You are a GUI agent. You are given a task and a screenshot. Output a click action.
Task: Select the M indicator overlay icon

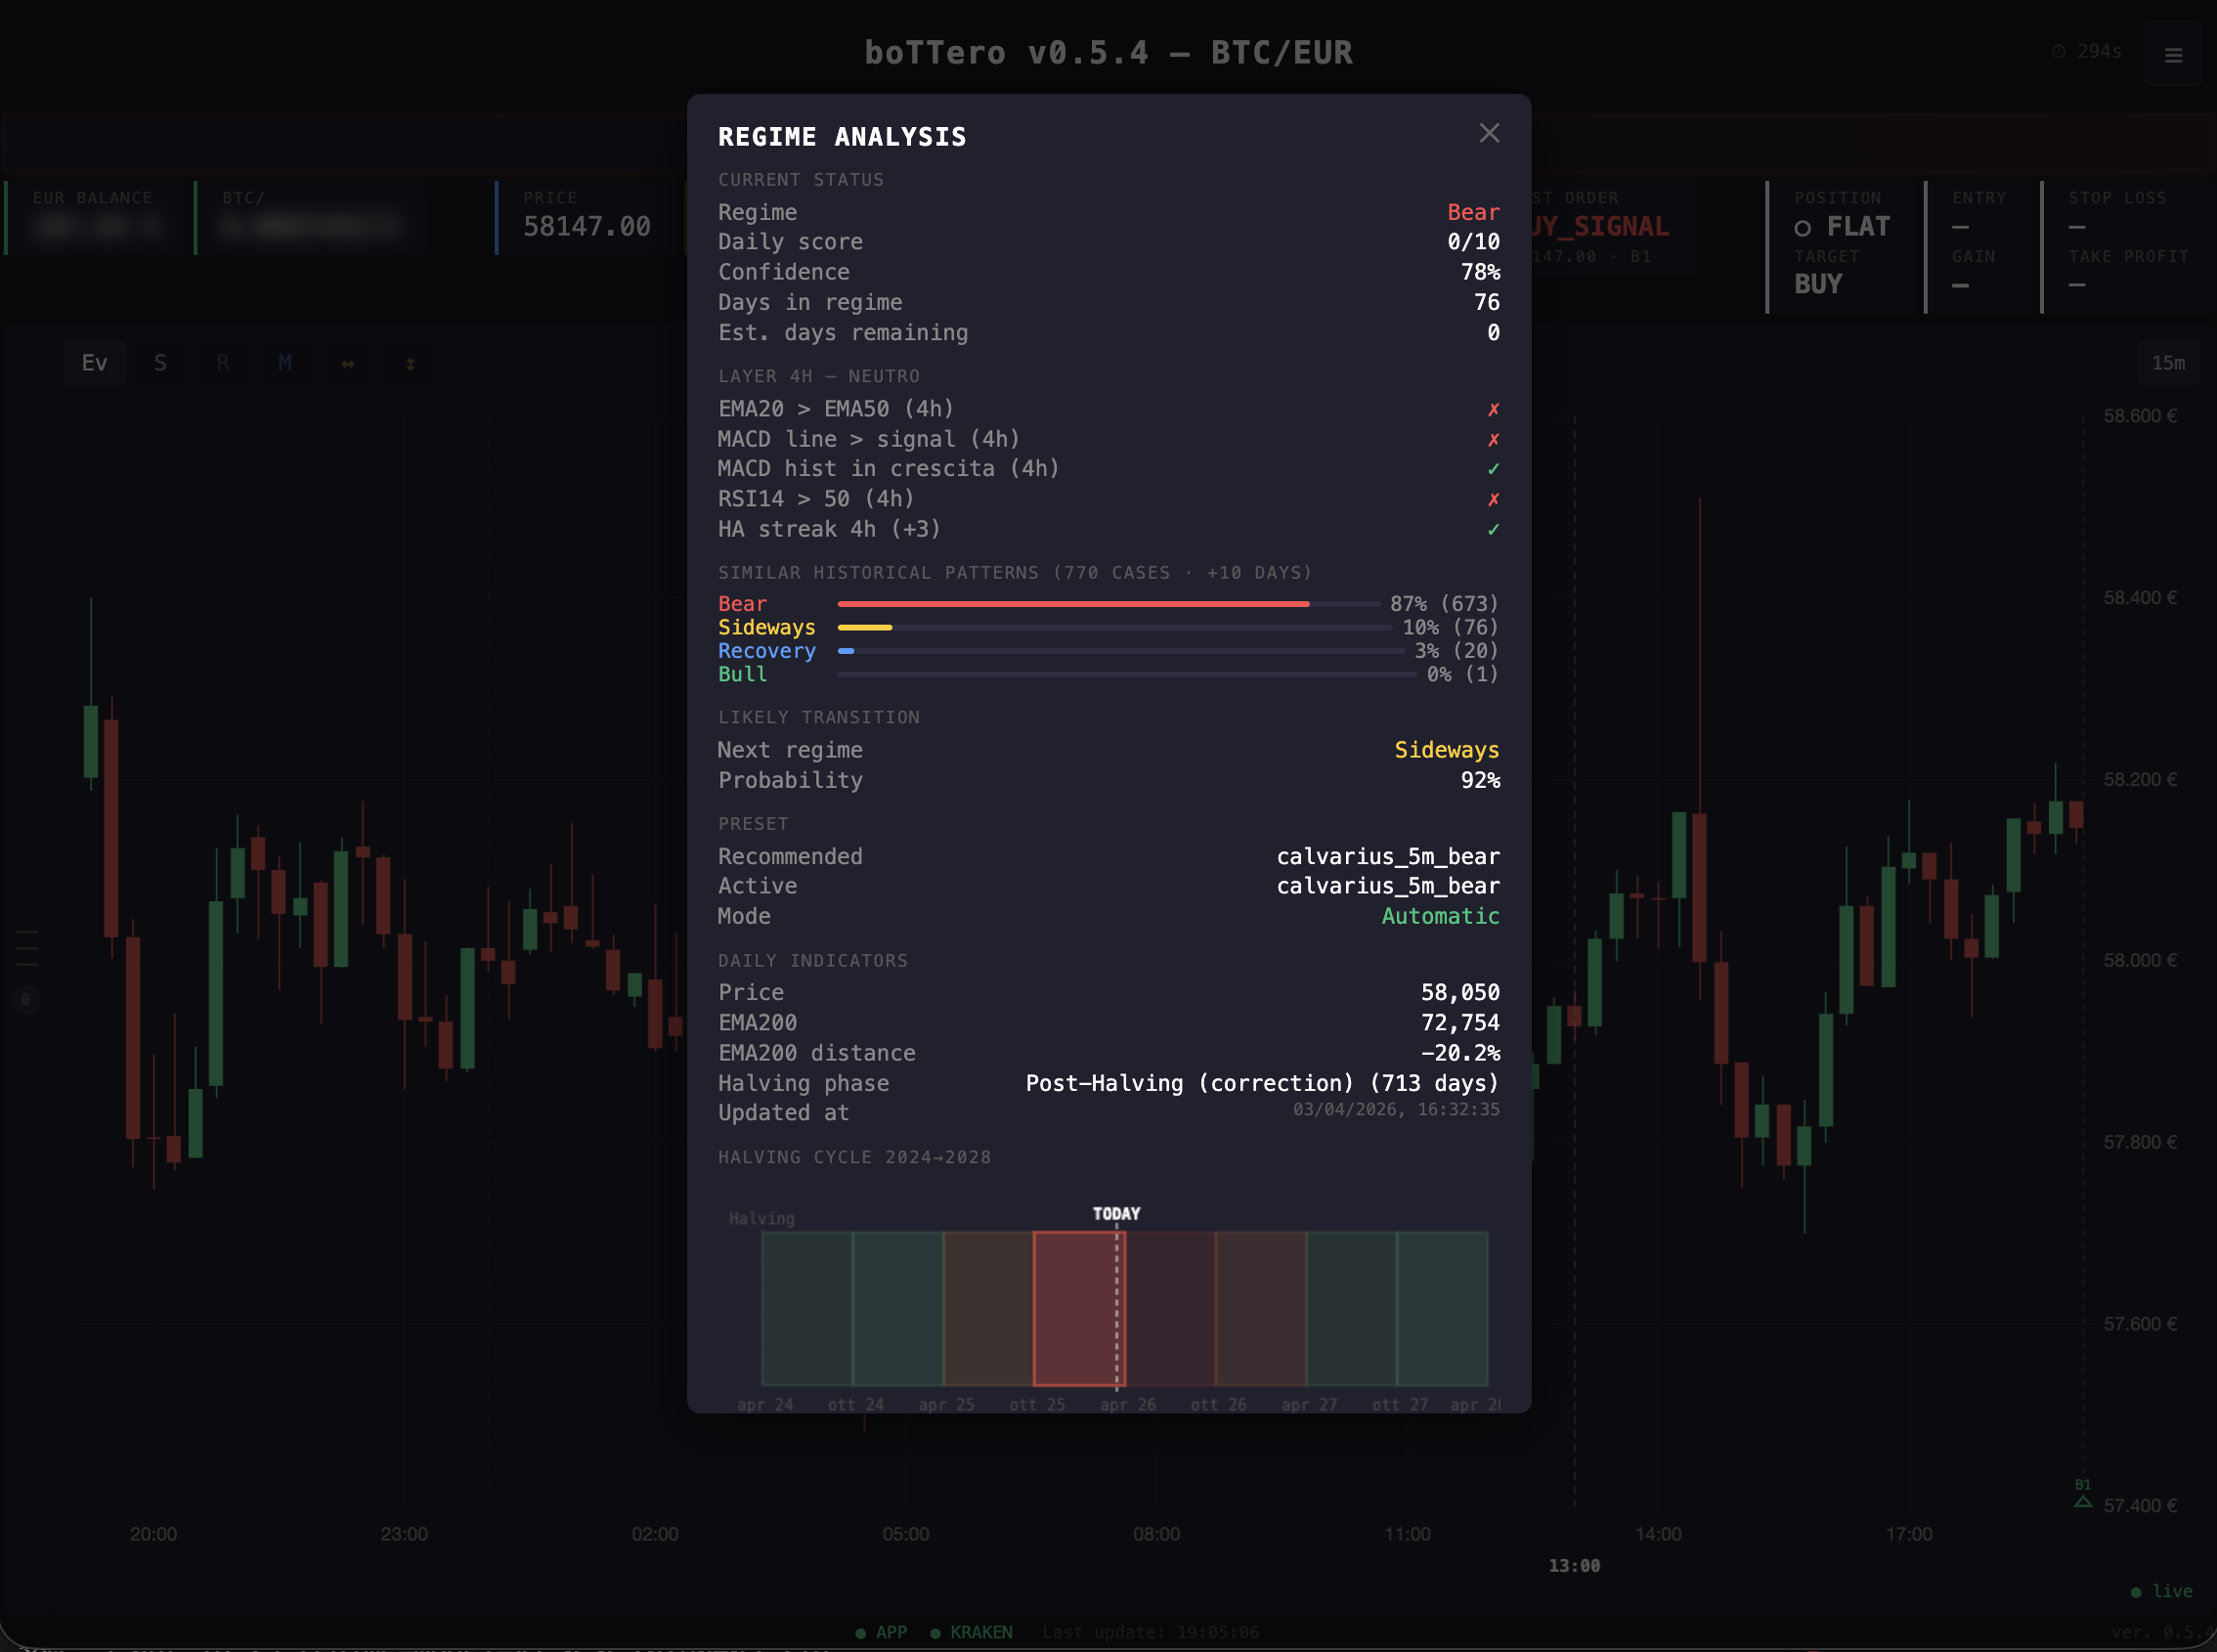pos(284,363)
